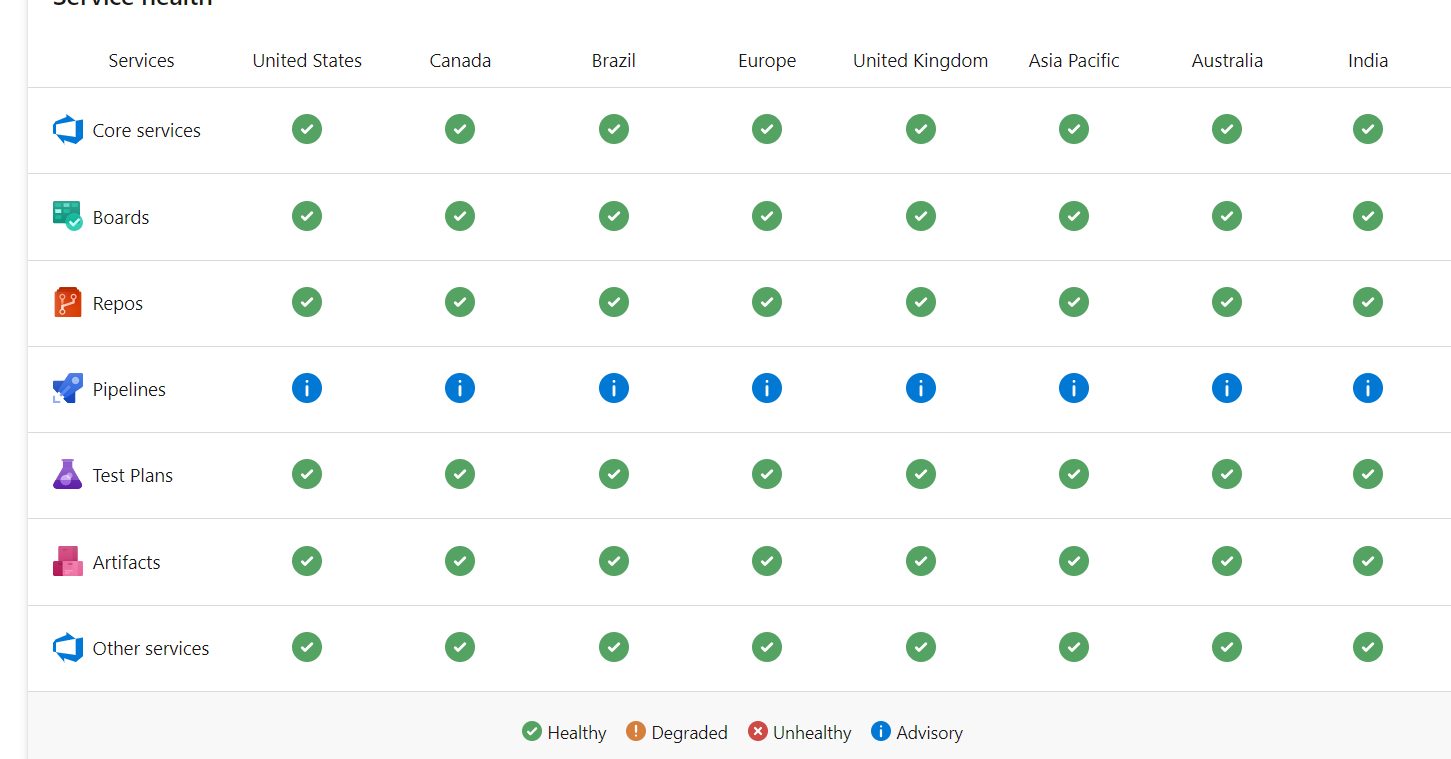Click the Asia Pacific column header
The width and height of the screenshot is (1451, 759).
click(1074, 60)
